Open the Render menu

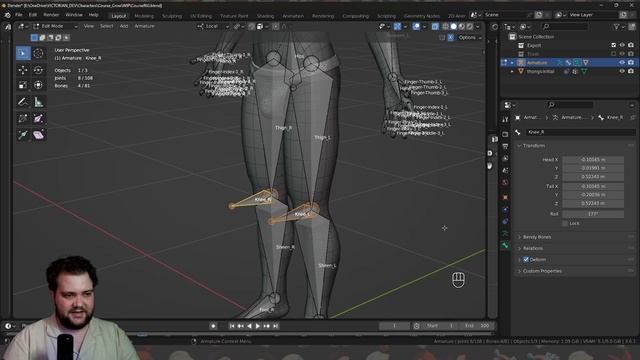51,15
